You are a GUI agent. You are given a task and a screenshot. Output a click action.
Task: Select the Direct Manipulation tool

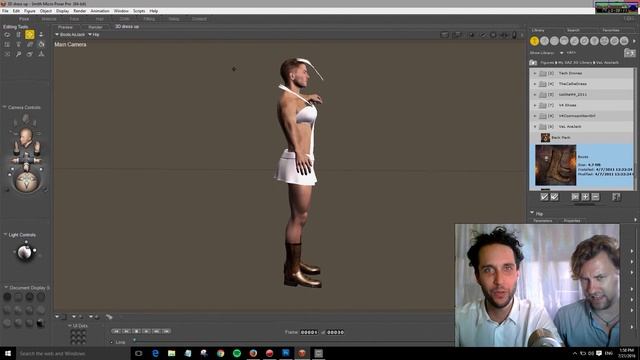pos(41,54)
